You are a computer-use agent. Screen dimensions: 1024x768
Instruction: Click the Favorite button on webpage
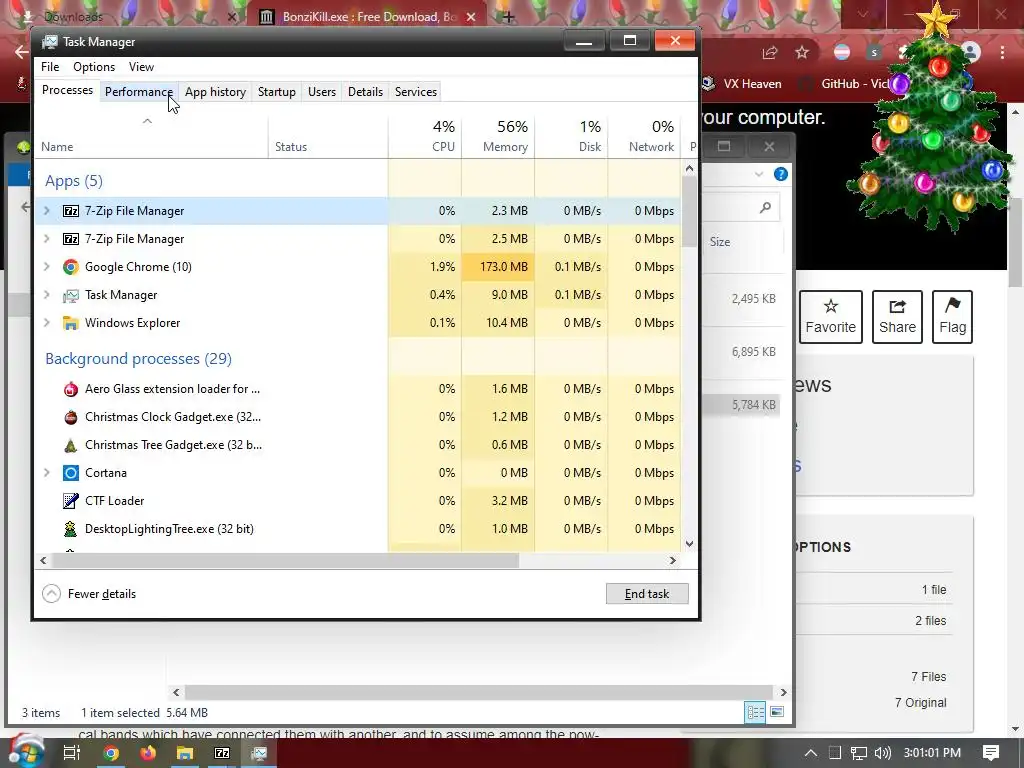coord(831,317)
